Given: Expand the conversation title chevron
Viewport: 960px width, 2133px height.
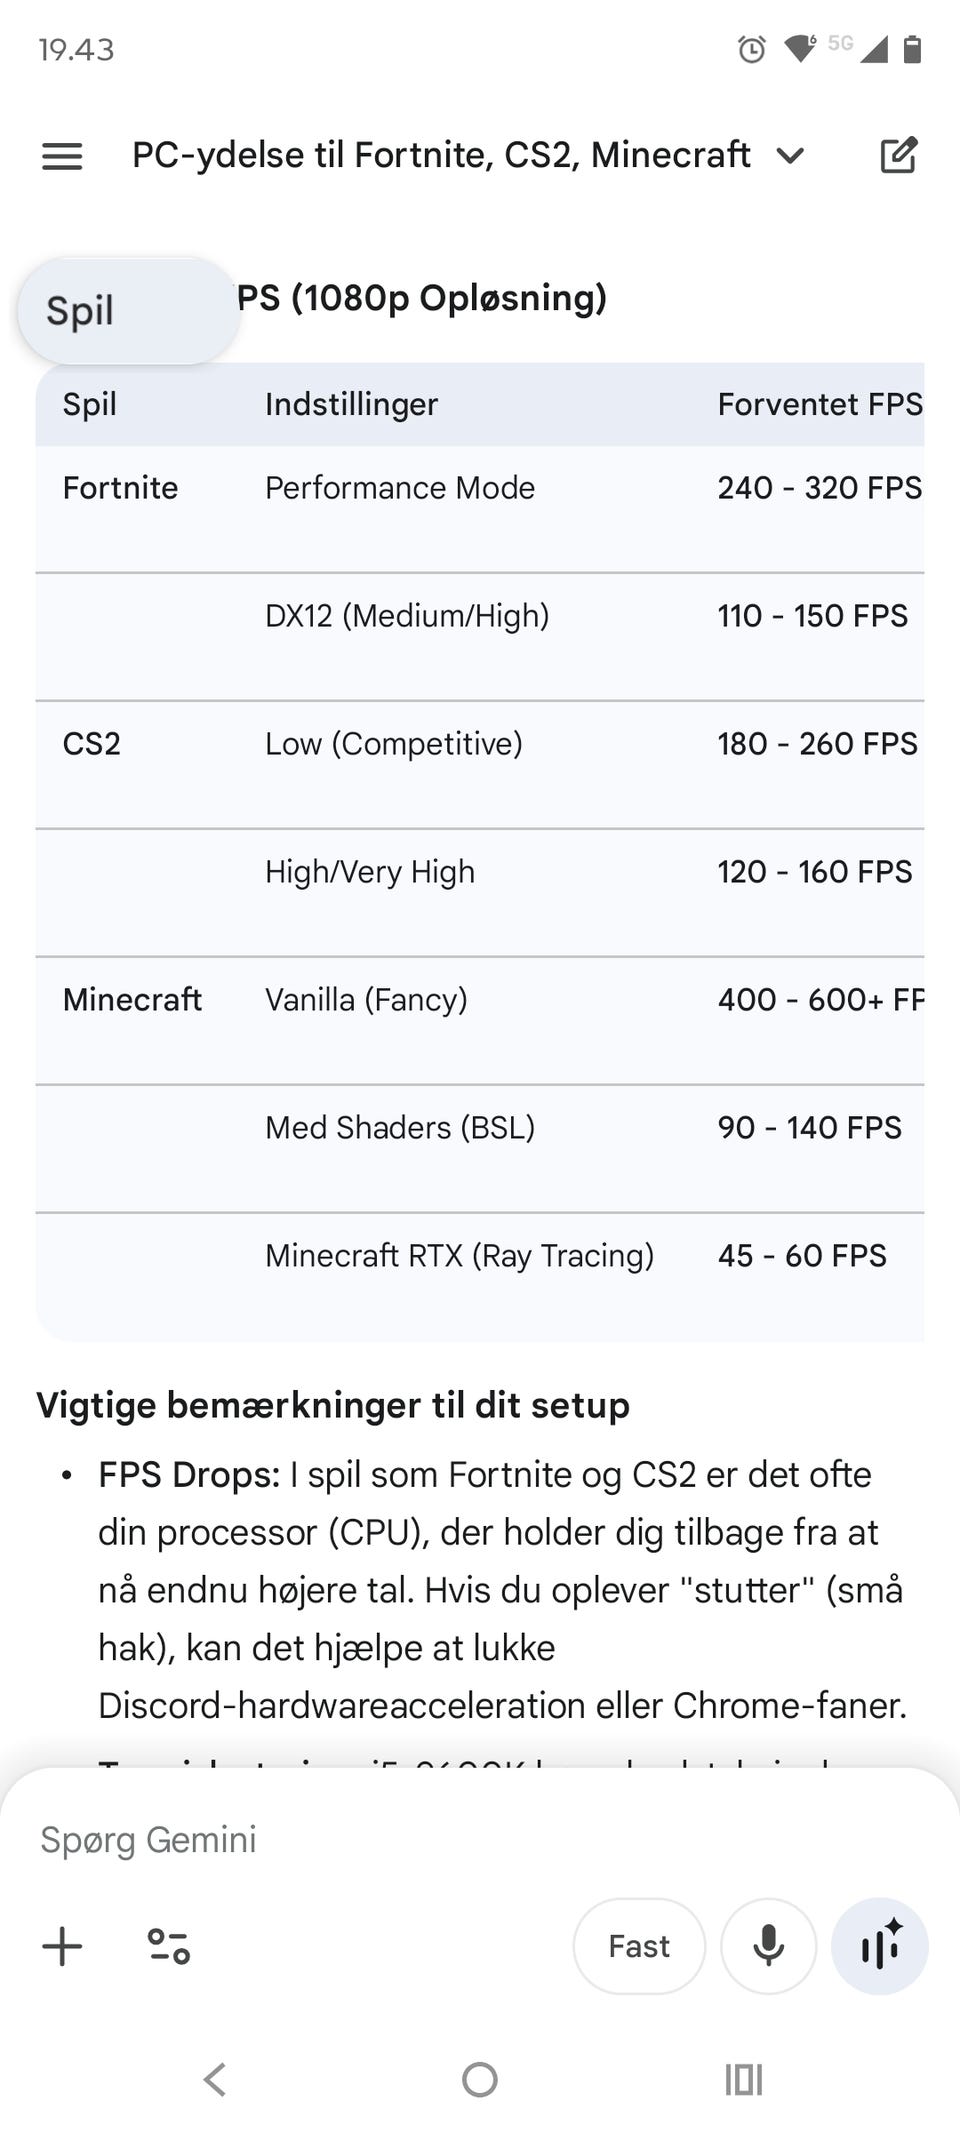Looking at the screenshot, I should tap(790, 156).
